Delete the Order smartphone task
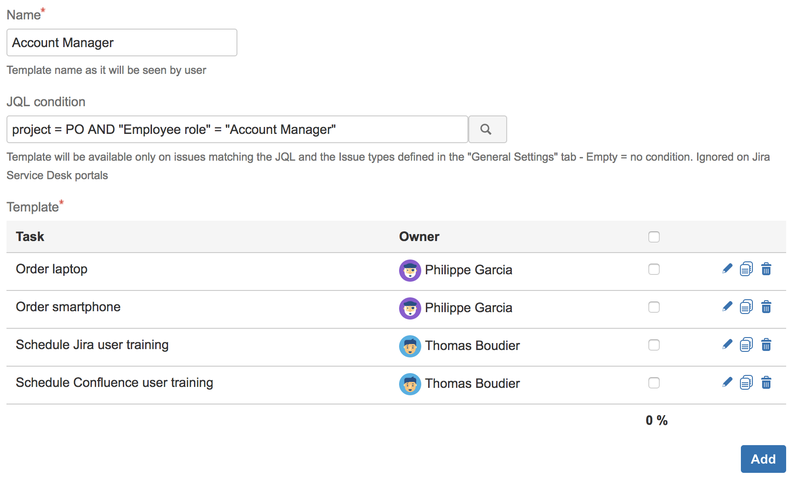The width and height of the screenshot is (800, 483). (x=766, y=307)
